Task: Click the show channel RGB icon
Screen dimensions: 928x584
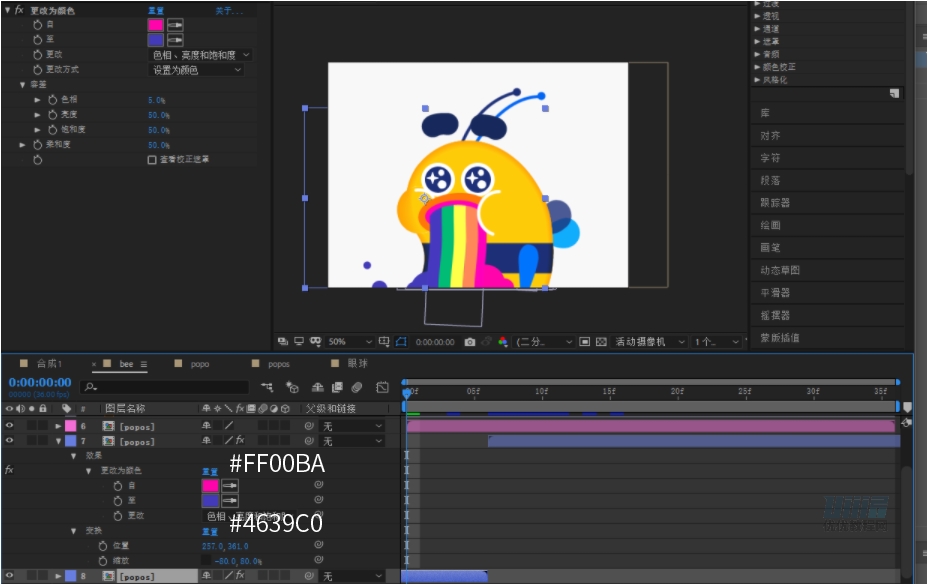Action: 503,342
